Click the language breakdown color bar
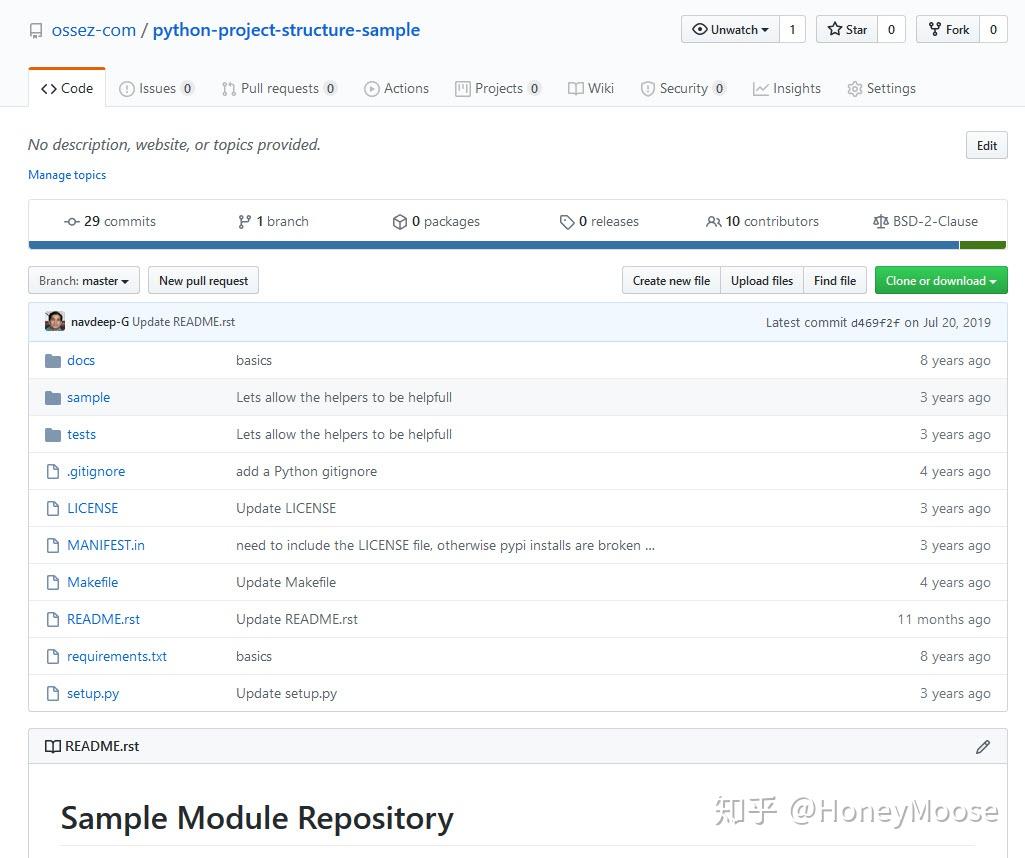The height and width of the screenshot is (858, 1025). point(517,245)
